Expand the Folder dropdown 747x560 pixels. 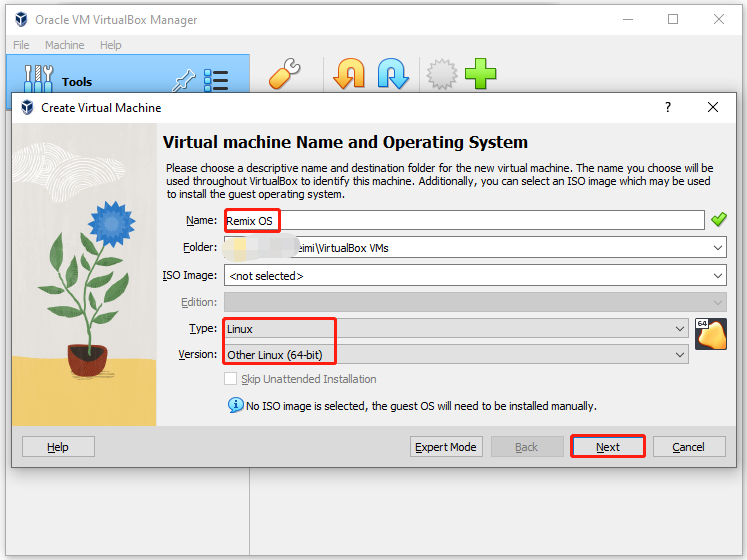click(x=718, y=247)
